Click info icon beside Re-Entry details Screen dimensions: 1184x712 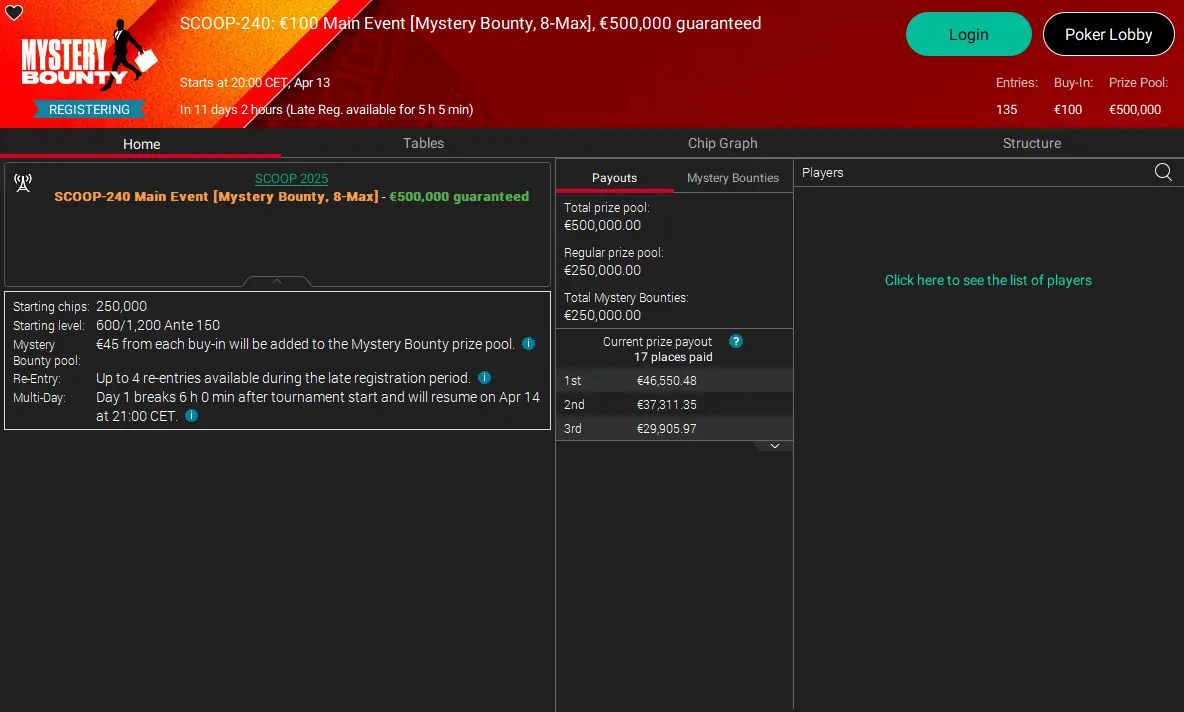pos(485,378)
